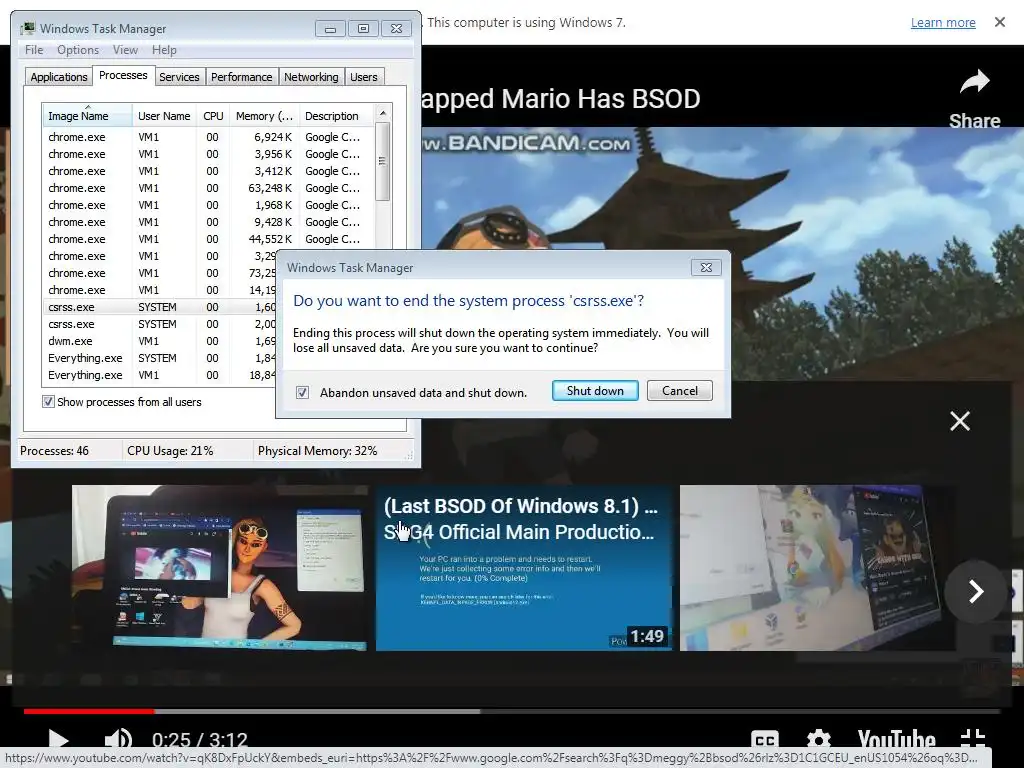
Task: Select the selected csrss.exe SYSTEM row
Action: coord(160,307)
